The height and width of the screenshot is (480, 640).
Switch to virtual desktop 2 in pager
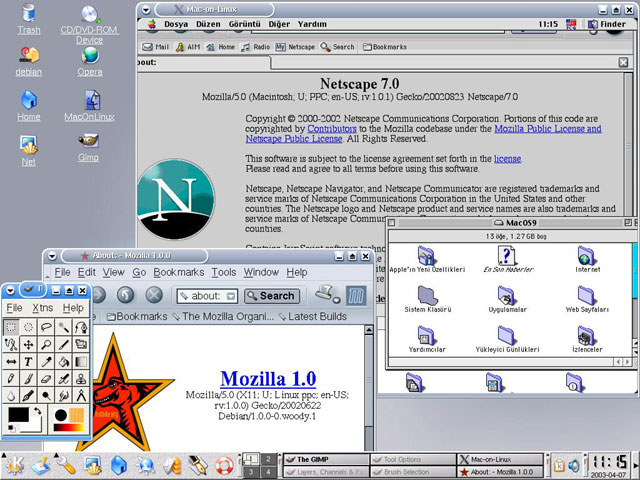(268, 458)
